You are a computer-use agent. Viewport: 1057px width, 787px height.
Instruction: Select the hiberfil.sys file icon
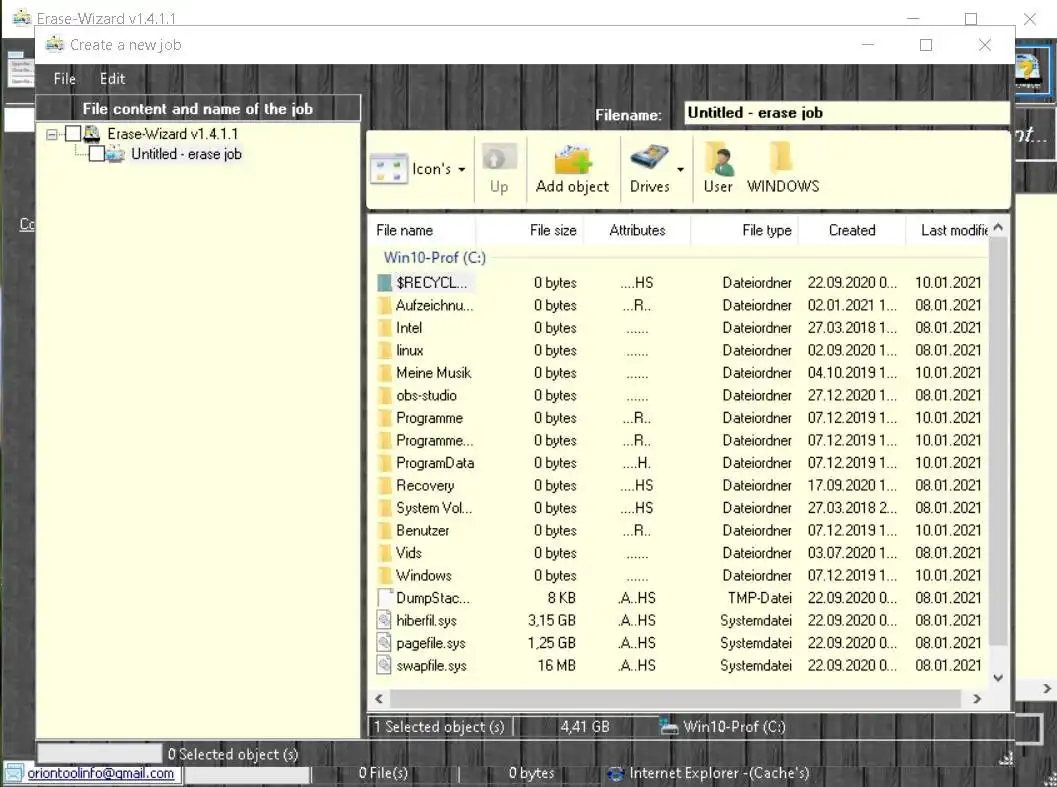coord(384,620)
